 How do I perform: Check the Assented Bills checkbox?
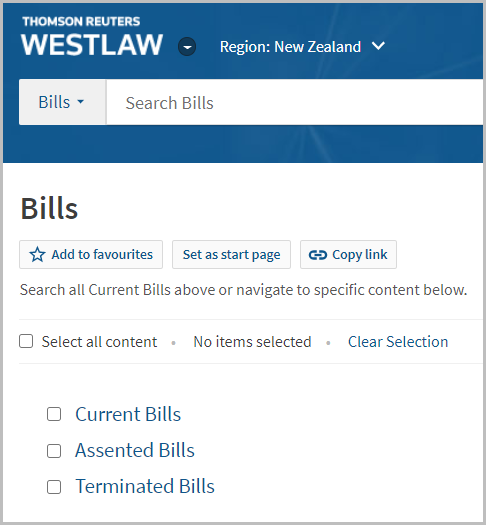54,451
